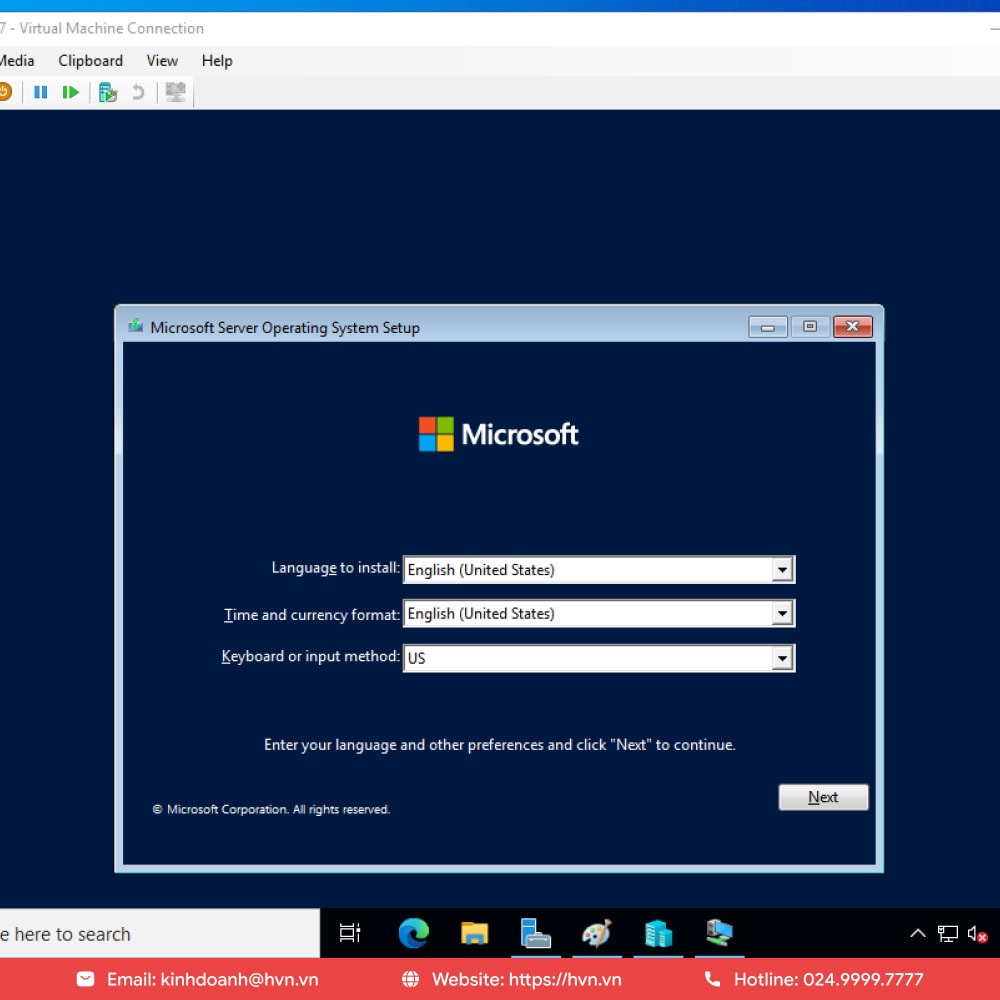Expand the Keyboard or input method dropdown
Image resolution: width=1000 pixels, height=1000 pixels.
coord(782,658)
